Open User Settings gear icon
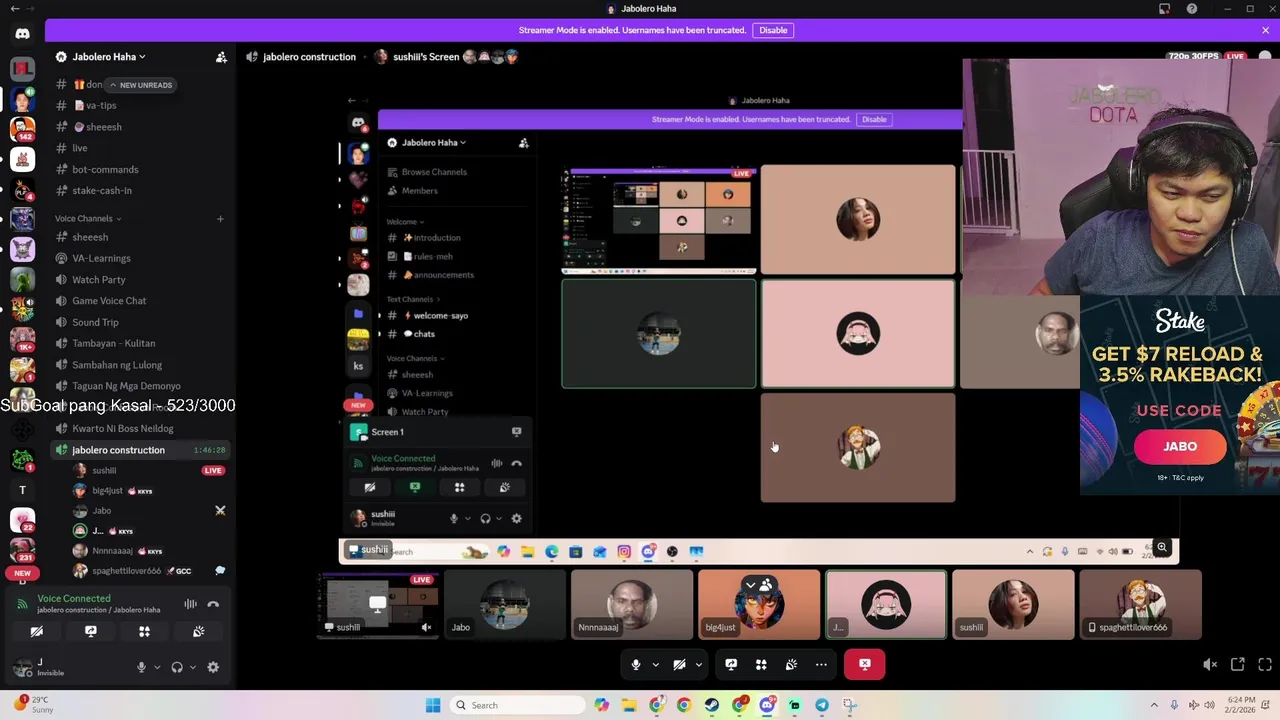This screenshot has height=720, width=1280. point(213,667)
